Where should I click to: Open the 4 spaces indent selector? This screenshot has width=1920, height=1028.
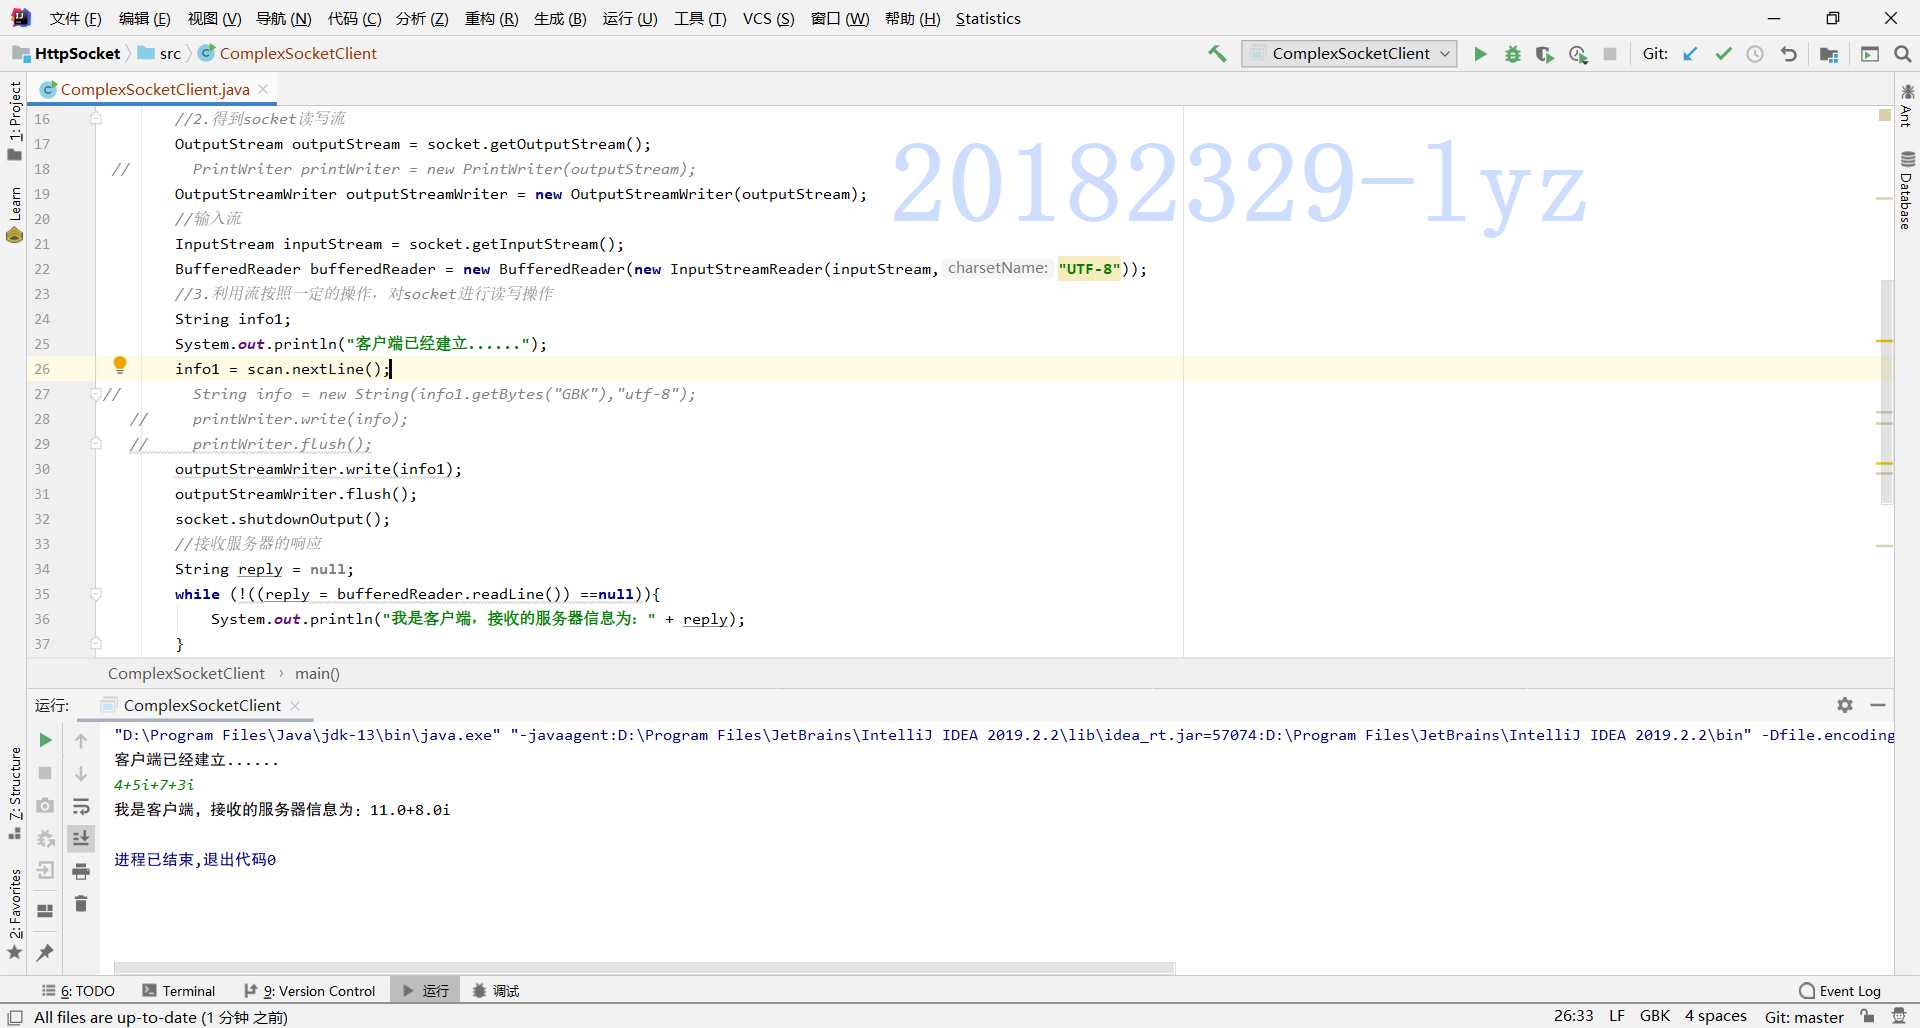1716,1016
